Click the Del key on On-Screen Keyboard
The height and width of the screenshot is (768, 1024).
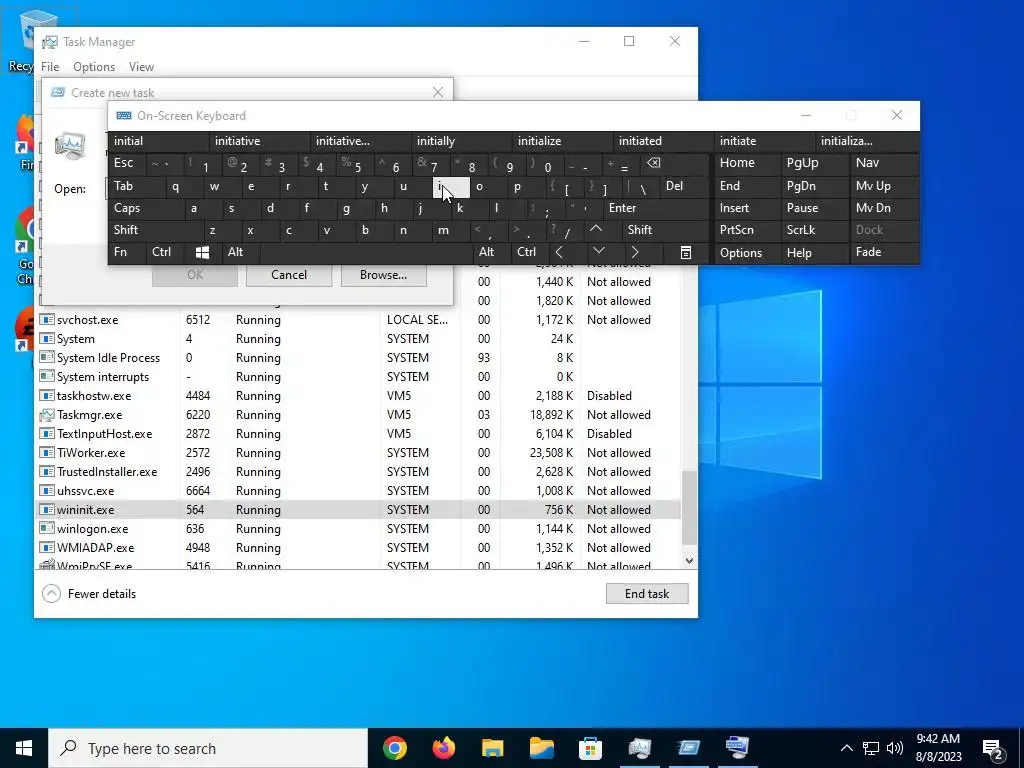click(x=684, y=187)
